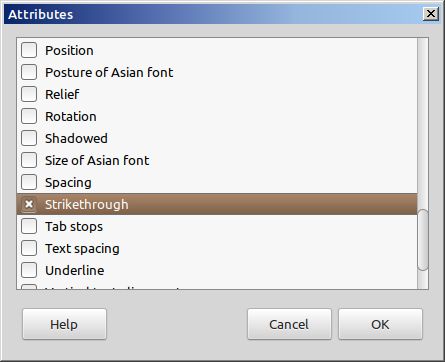This screenshot has height=362, width=445.
Task: Enable the Underline checkbox
Action: [x=29, y=270]
